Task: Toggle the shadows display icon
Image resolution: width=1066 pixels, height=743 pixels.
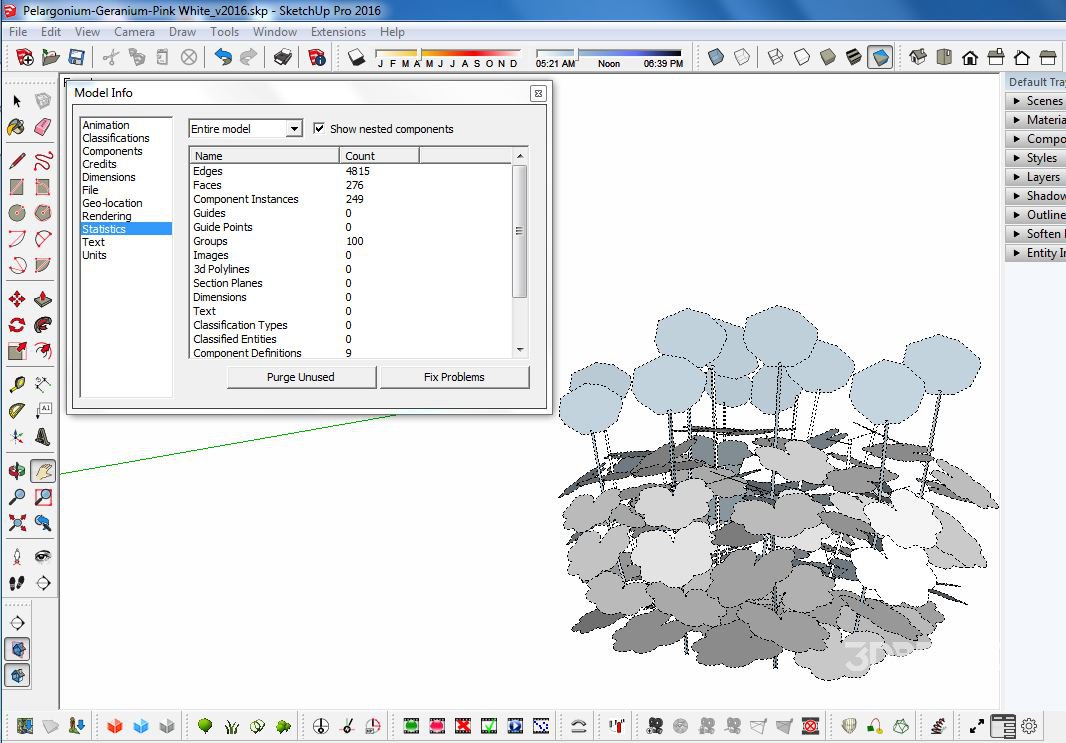Action: 357,57
